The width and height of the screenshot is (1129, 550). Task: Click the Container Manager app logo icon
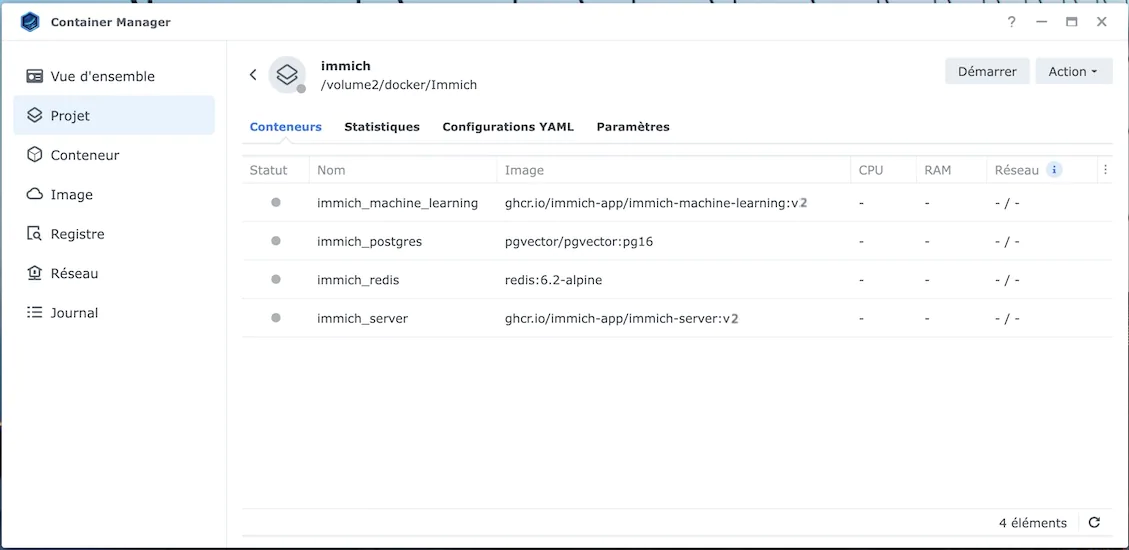click(30, 22)
